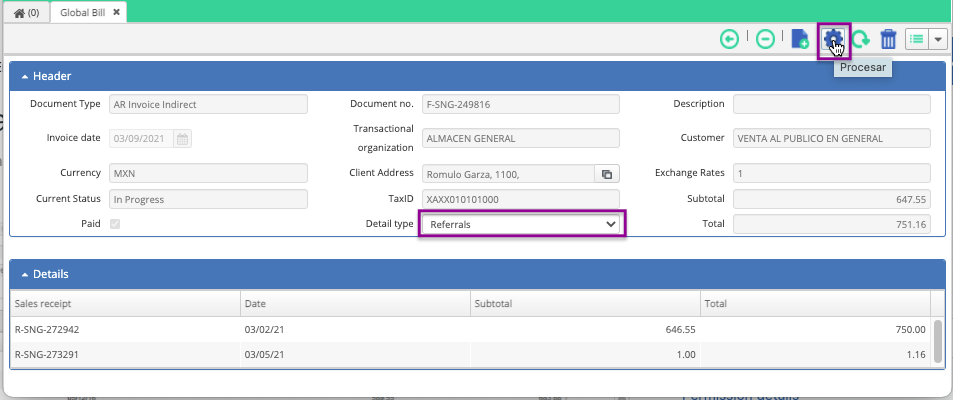
Task: Click the Client Address copy icon
Action: (x=607, y=174)
